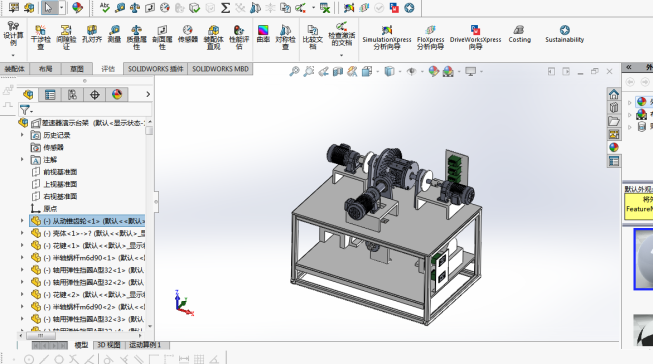This screenshot has width=653, height=364.
Task: Open the 设计算例 dropdown arrow
Action: click(x=13, y=55)
